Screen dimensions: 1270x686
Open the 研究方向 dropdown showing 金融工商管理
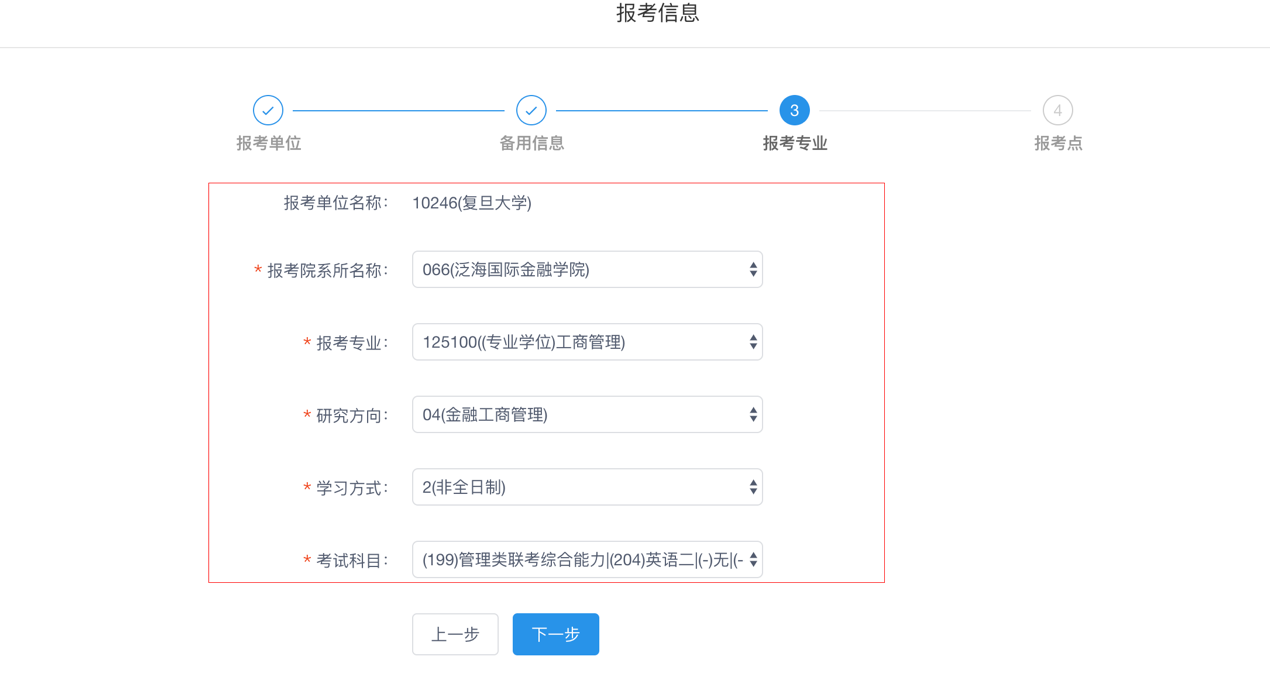click(587, 415)
